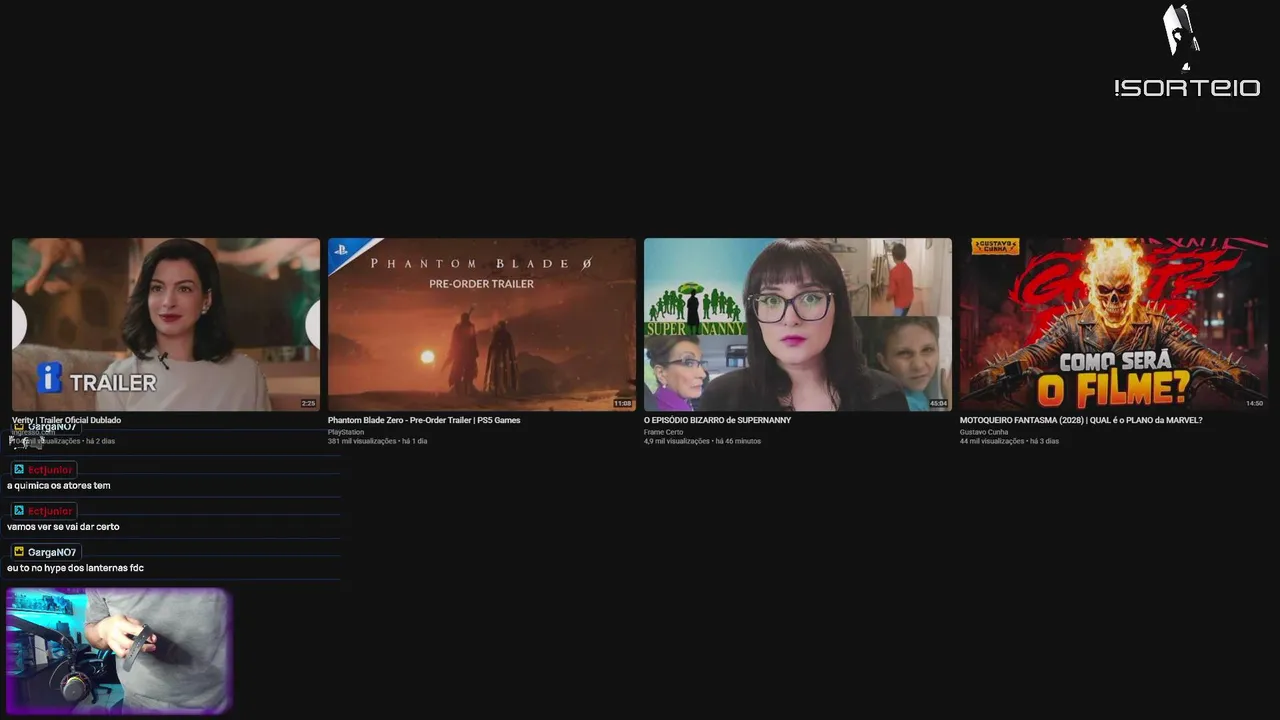
Task: Click the previous arrow on the Verity thumbnail
Action: 18,324
